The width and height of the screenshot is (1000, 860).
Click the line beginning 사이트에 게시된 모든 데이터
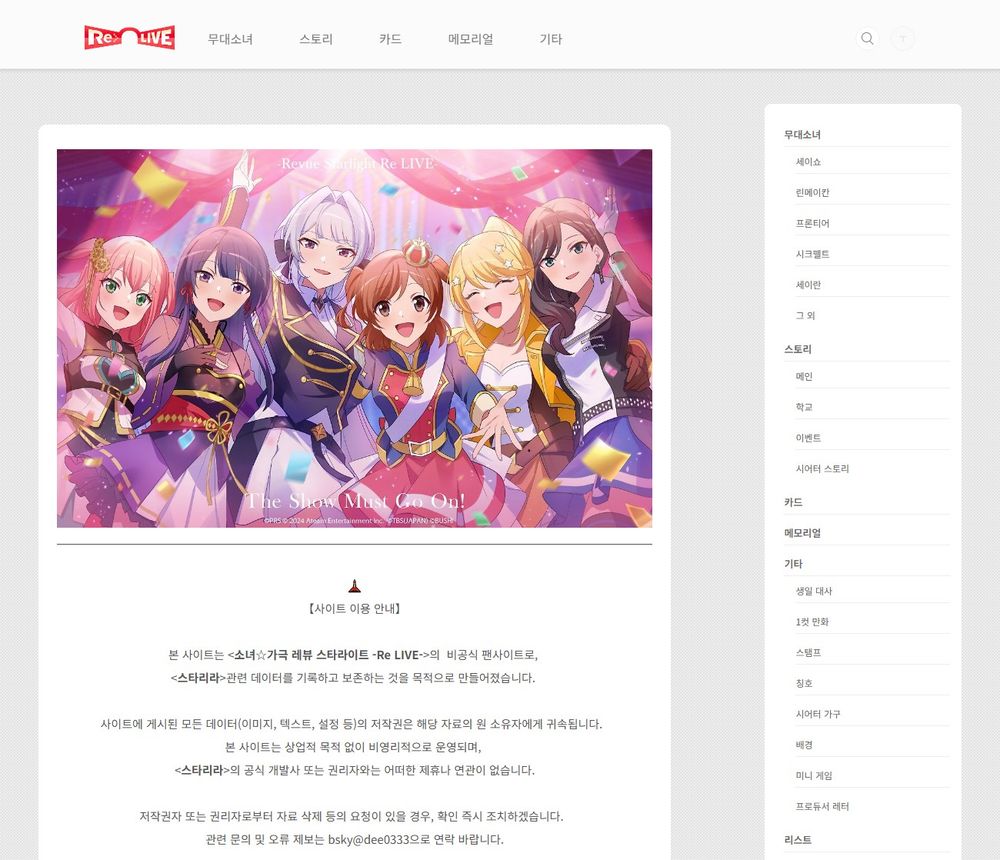pyautogui.click(x=351, y=723)
